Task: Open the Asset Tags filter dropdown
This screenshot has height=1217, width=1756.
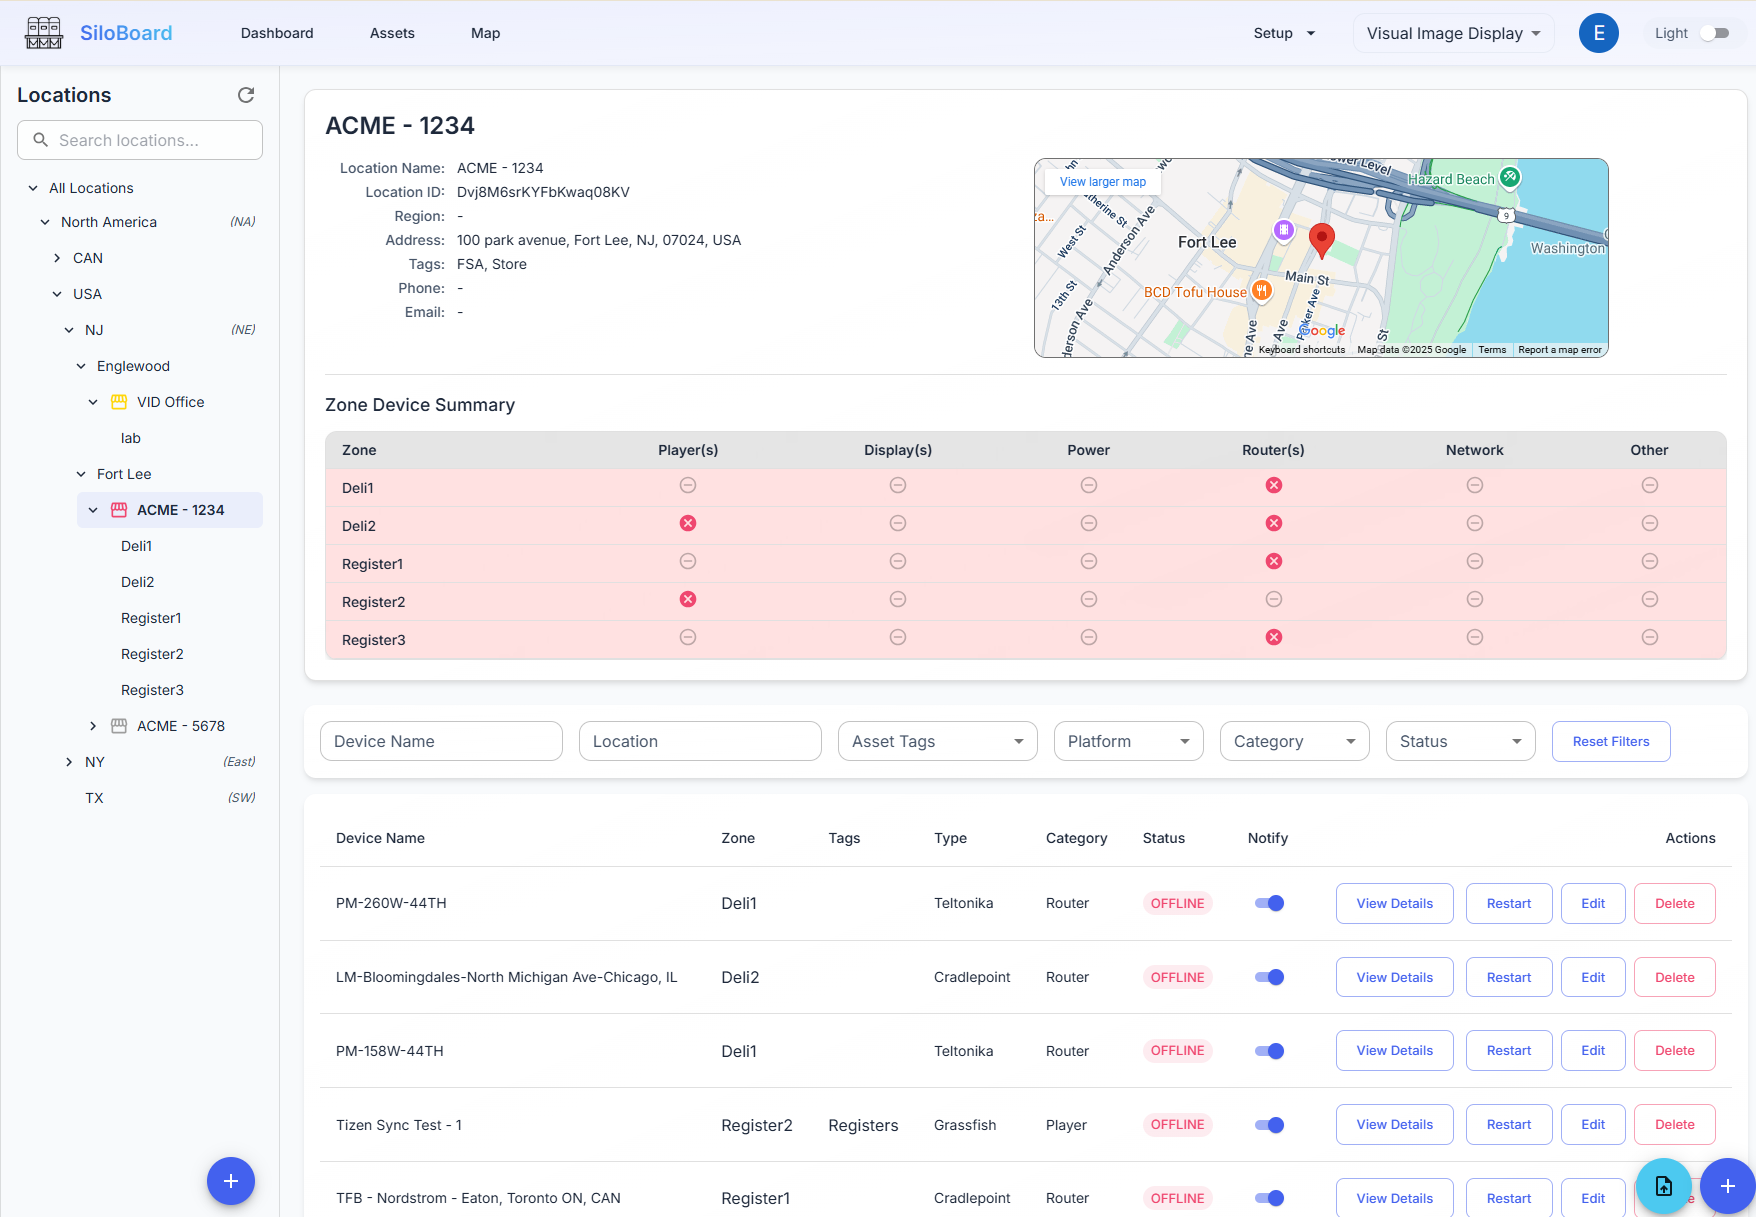Action: pos(938,741)
